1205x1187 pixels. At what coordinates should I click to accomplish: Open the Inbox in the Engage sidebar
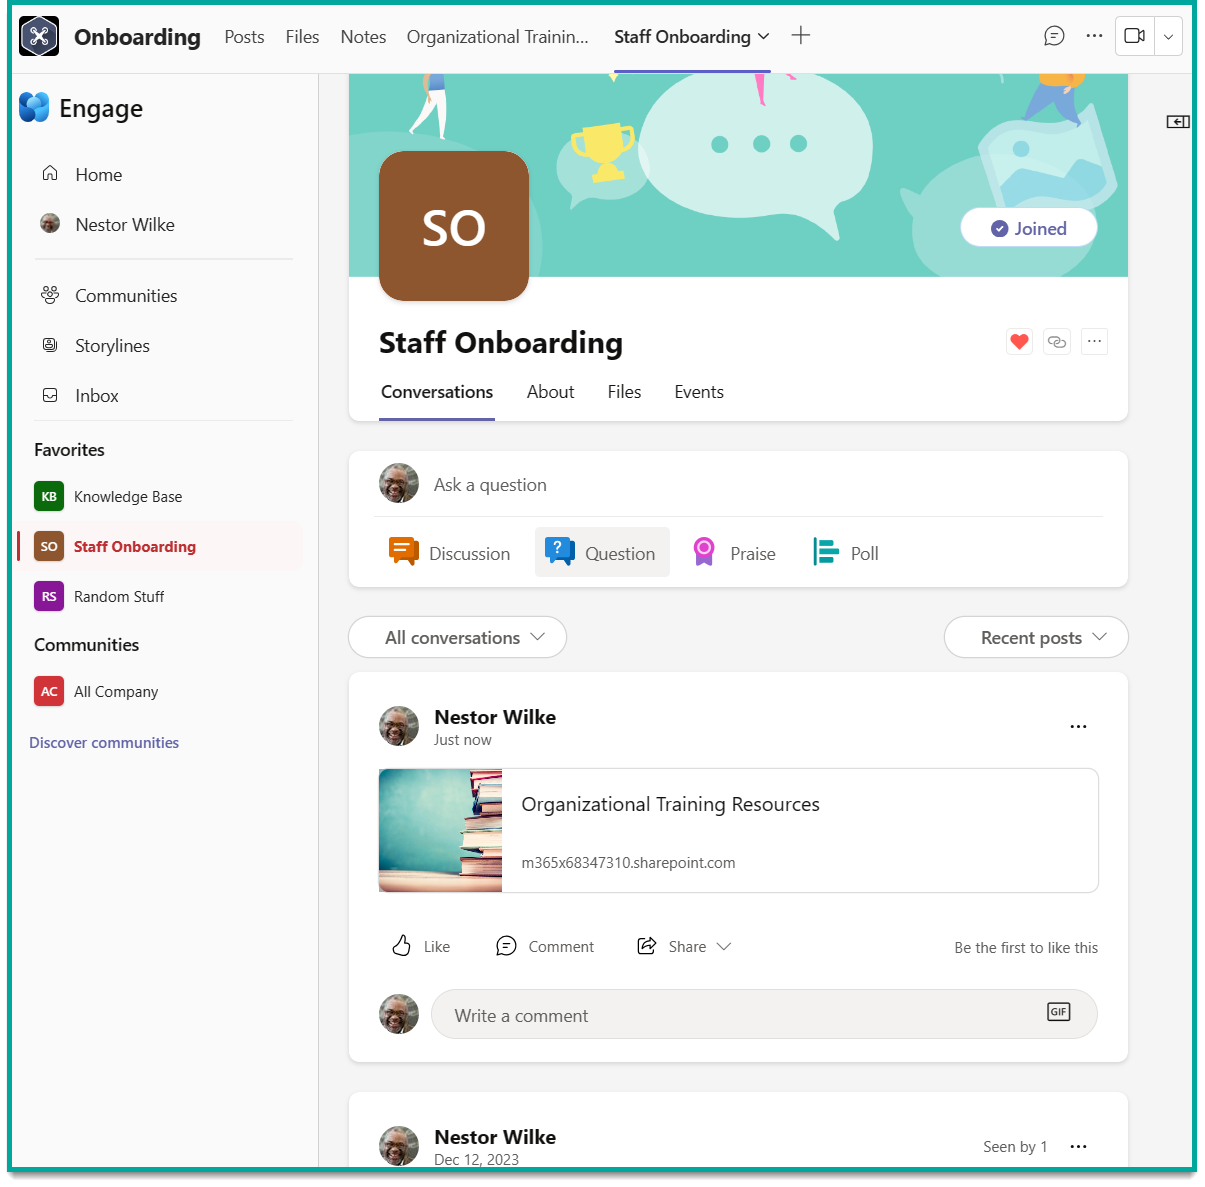click(x=96, y=395)
